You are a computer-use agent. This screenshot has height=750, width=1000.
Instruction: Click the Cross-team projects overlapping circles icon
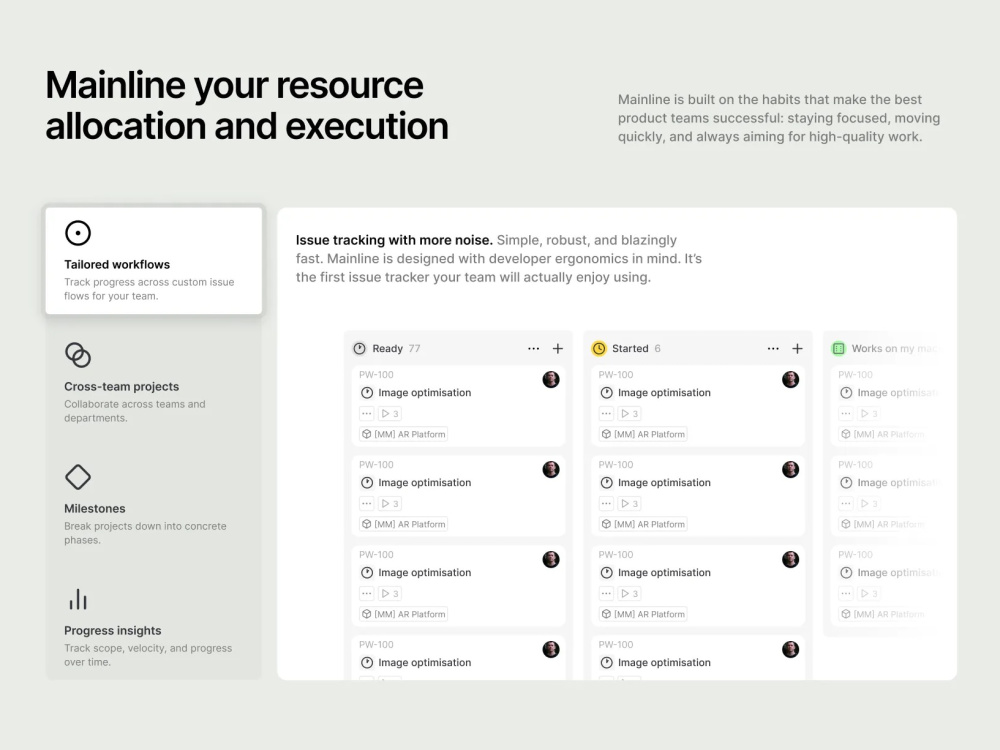(78, 355)
